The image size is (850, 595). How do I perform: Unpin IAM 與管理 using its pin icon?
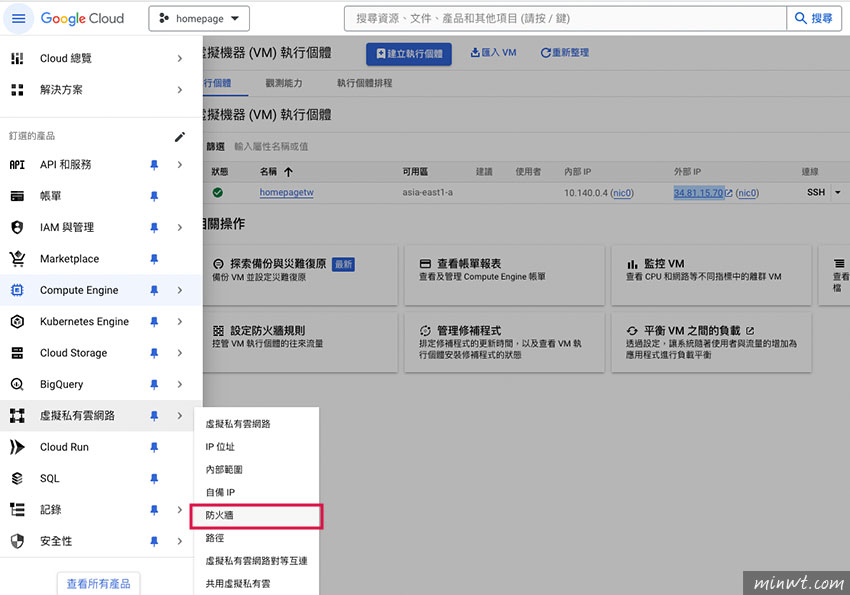[154, 228]
